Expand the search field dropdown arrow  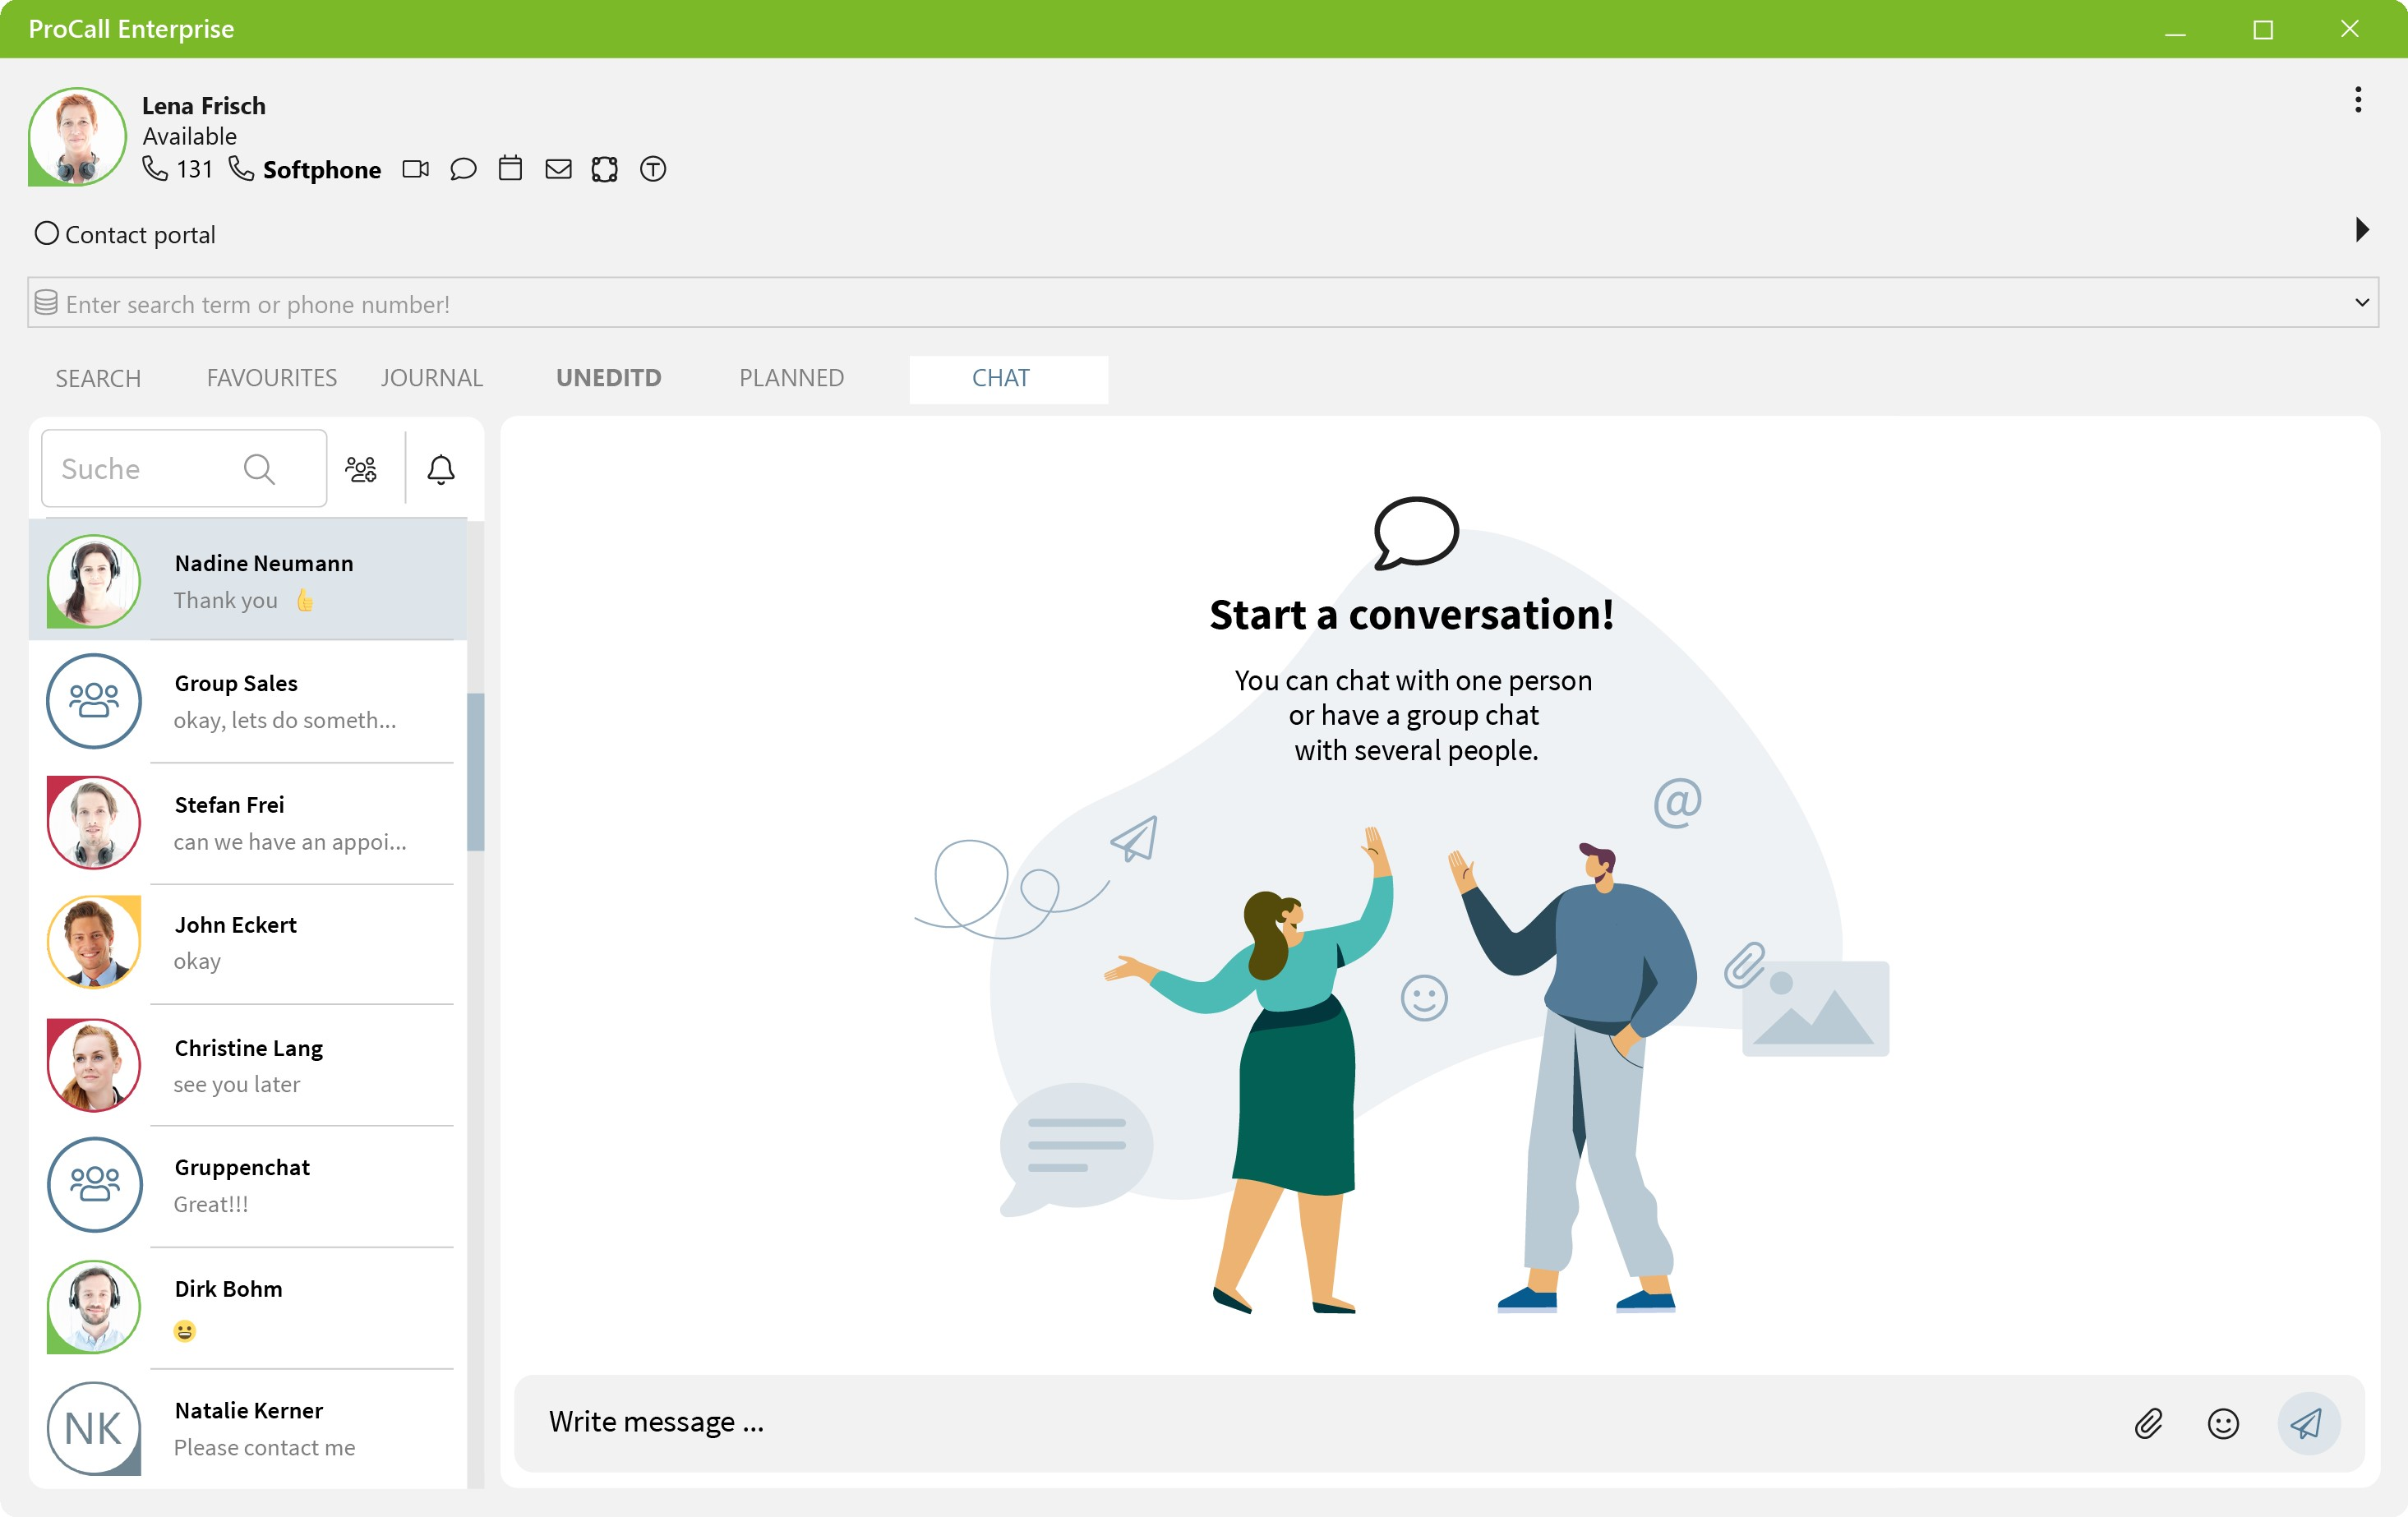2361,302
